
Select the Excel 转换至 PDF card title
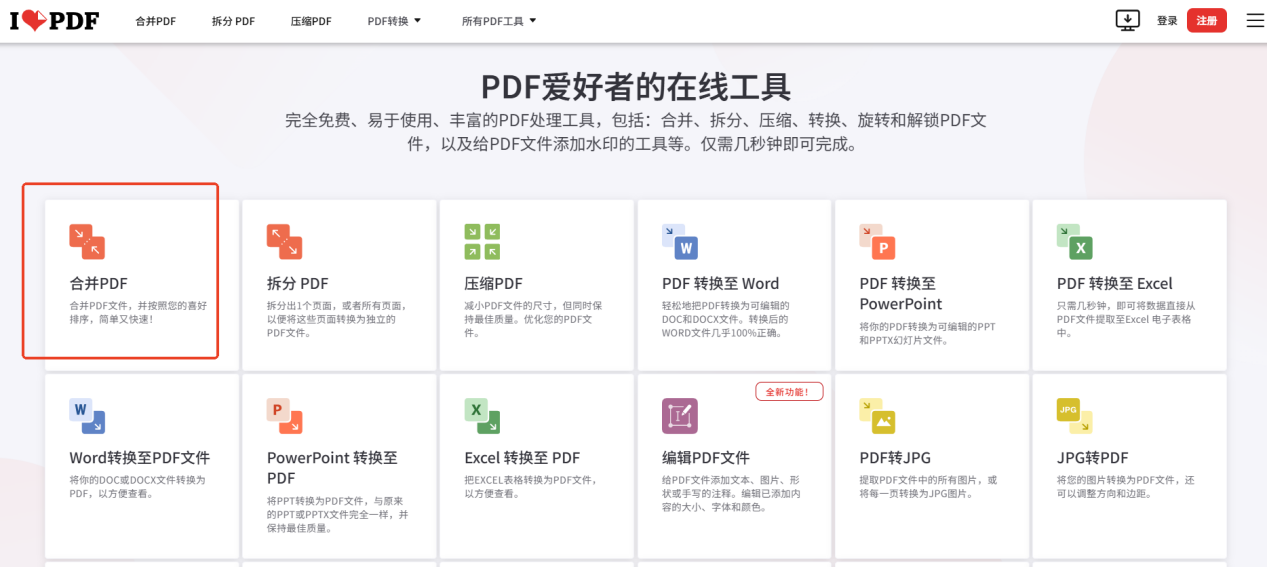522,457
